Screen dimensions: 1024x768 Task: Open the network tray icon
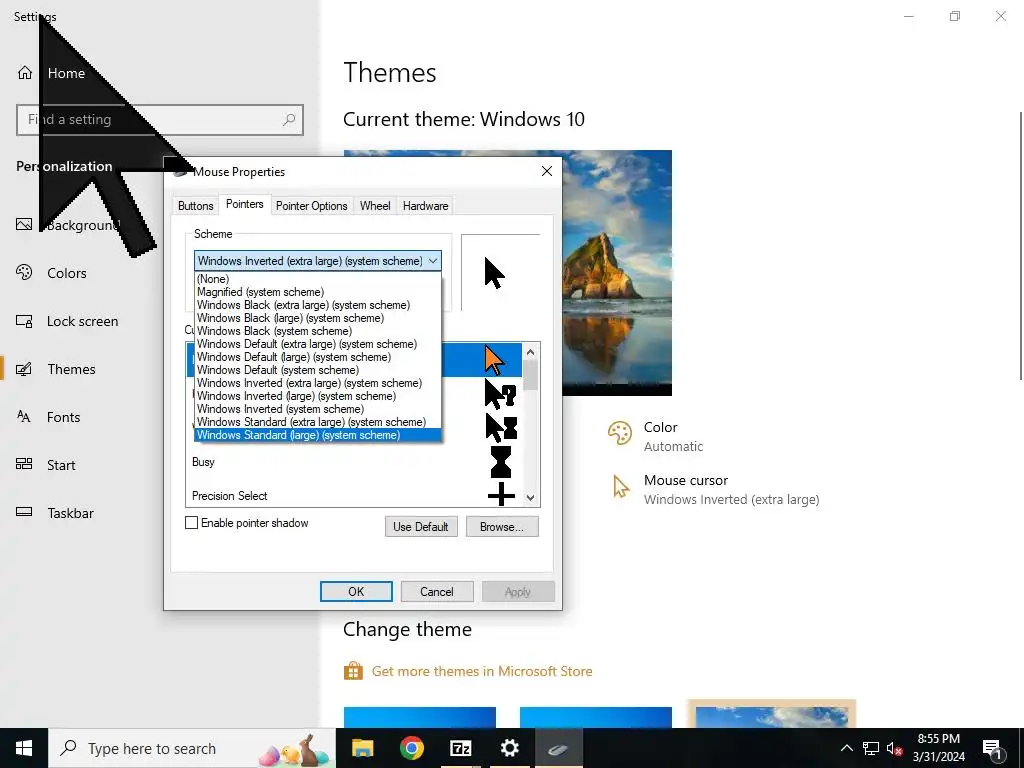pyautogui.click(x=871, y=748)
